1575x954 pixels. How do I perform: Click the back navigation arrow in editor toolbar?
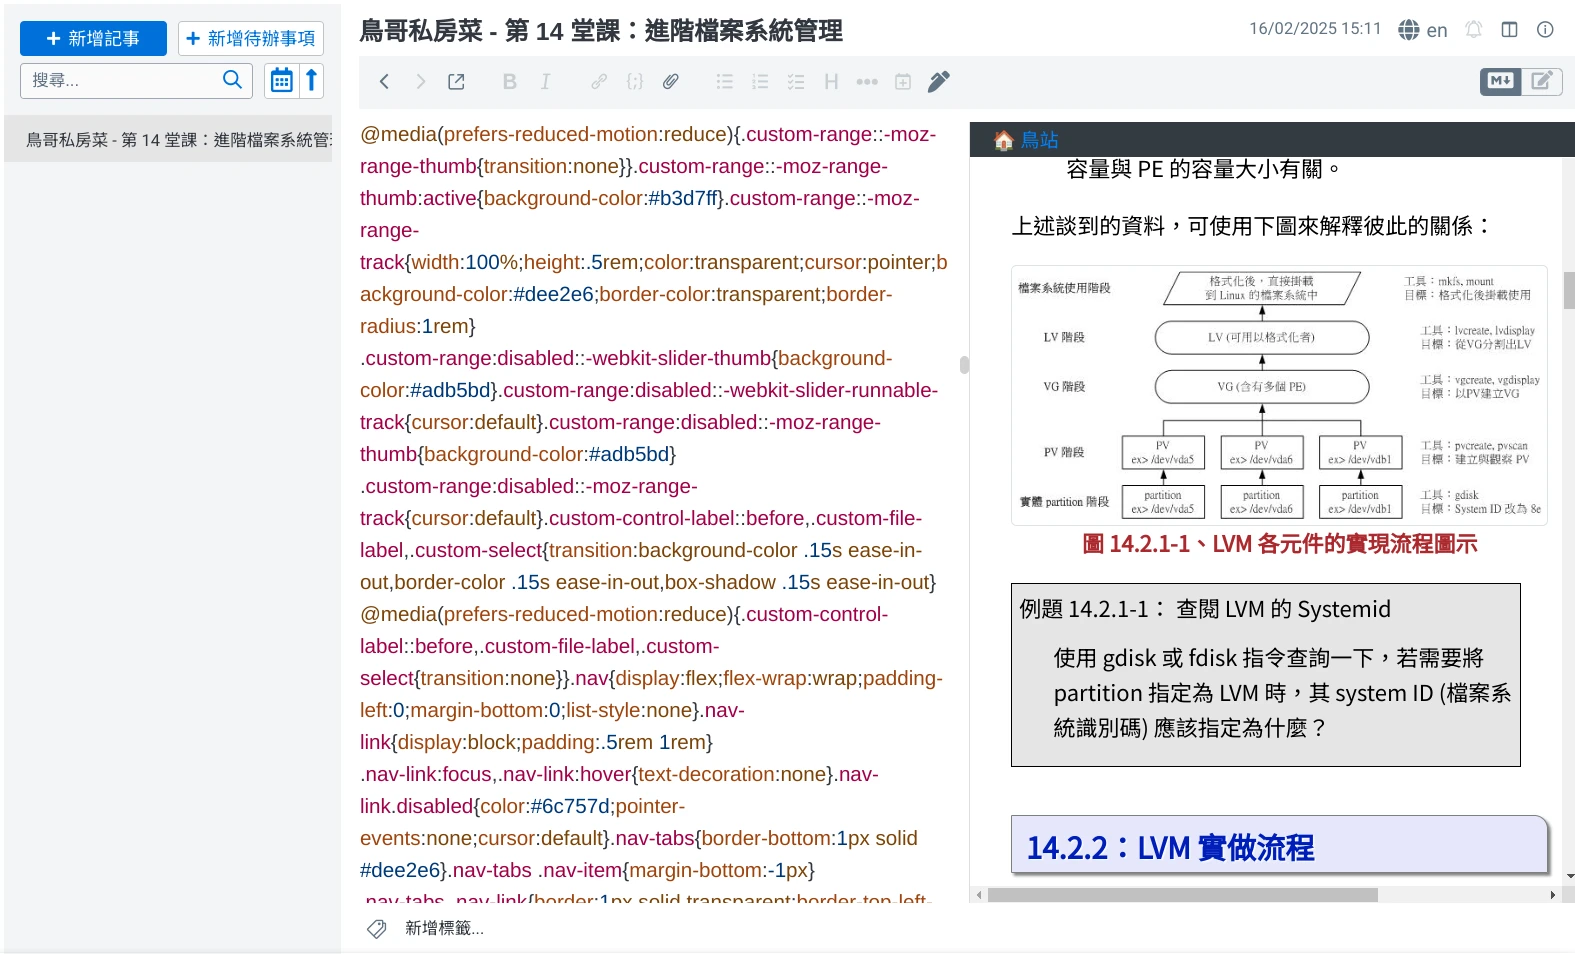[384, 82]
